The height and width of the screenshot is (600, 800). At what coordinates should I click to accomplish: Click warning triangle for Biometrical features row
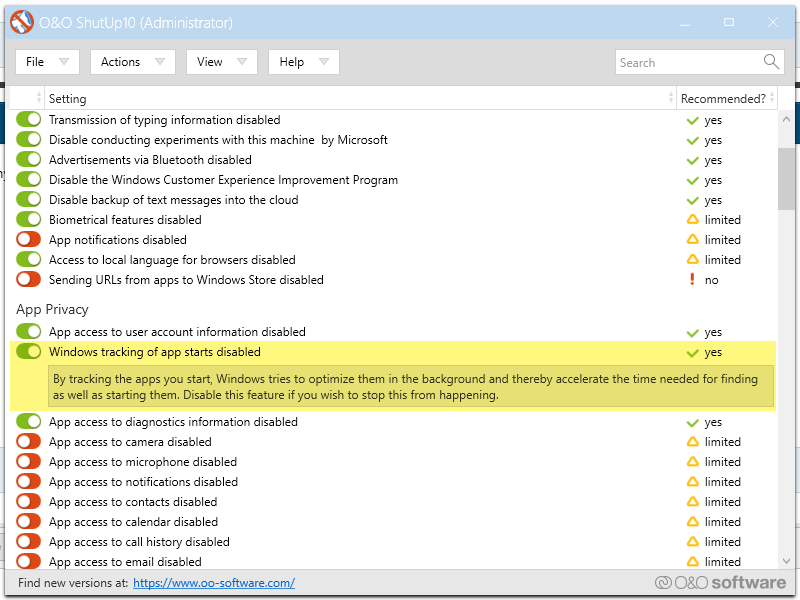(692, 220)
